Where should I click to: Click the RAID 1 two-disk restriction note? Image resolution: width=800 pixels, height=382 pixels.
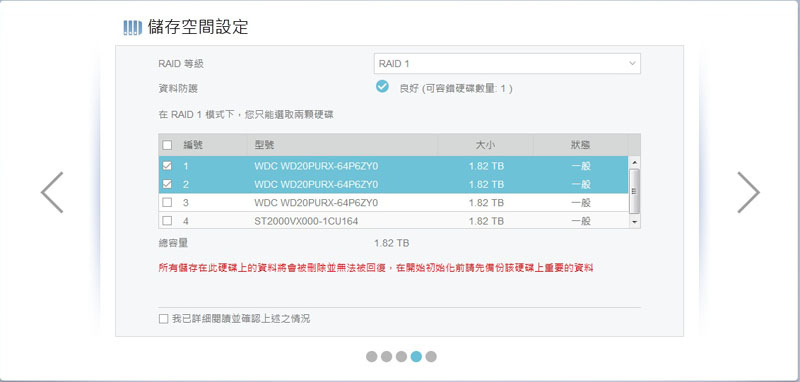246,115
